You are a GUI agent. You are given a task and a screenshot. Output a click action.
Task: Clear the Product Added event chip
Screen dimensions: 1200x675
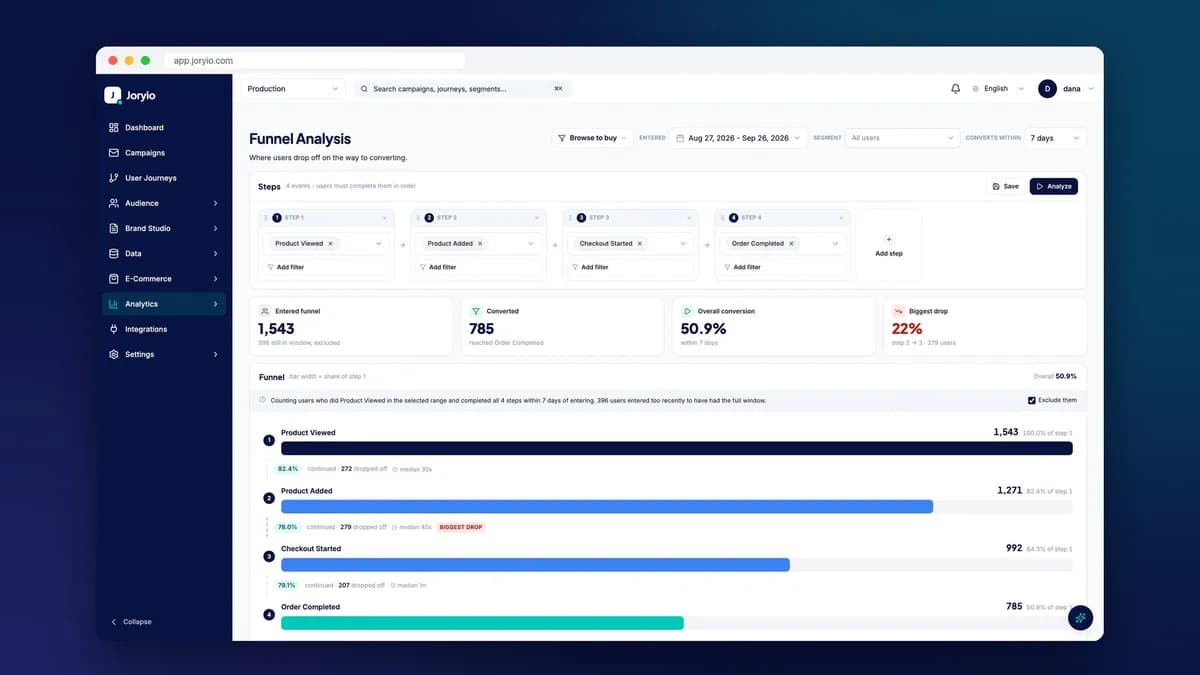click(x=480, y=243)
